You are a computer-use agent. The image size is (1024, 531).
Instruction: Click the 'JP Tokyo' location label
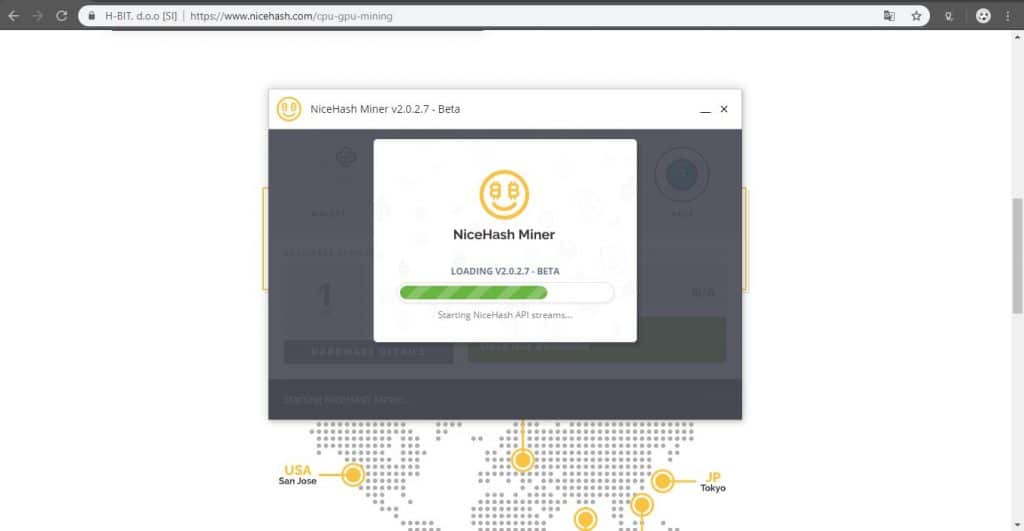712,482
